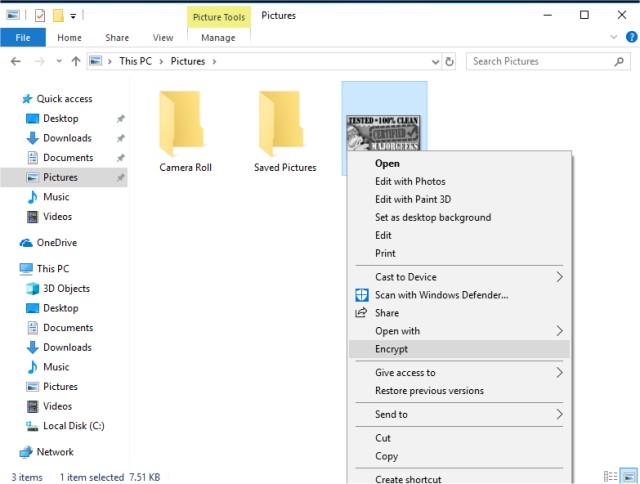Choose Encrypt from the context menu
Viewport: 640px width, 484px height.
click(392, 349)
